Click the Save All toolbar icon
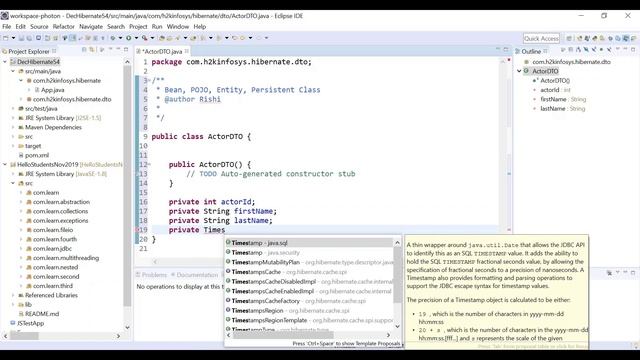640x360 pixels. [29, 38]
